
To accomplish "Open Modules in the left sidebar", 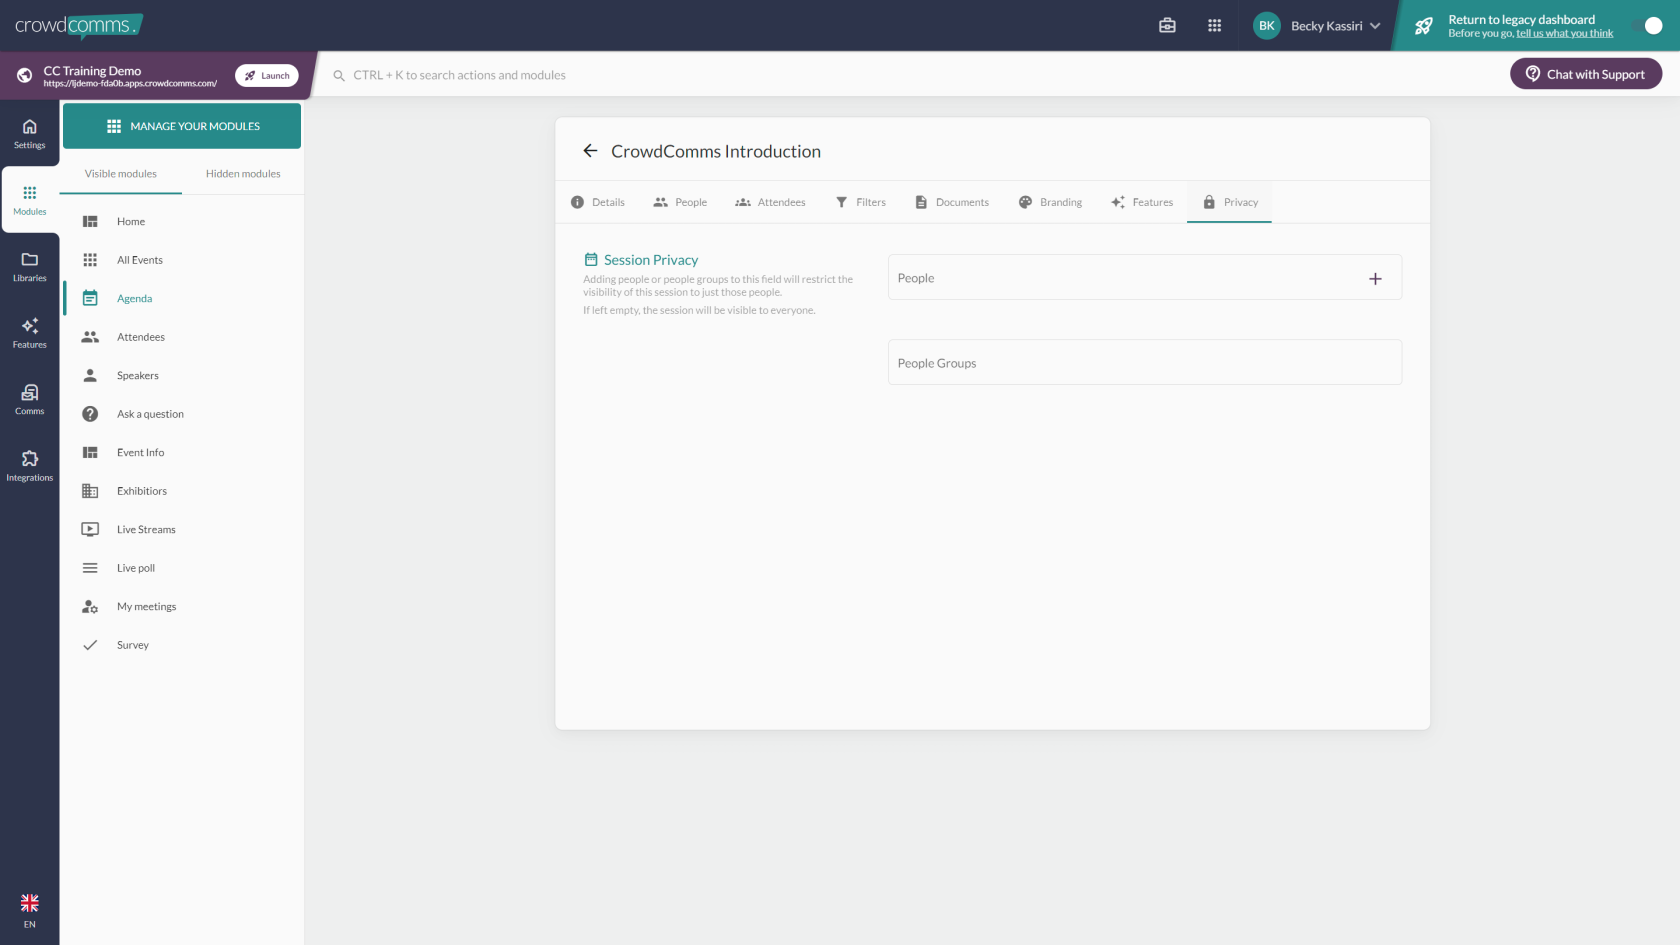I will [x=30, y=200].
